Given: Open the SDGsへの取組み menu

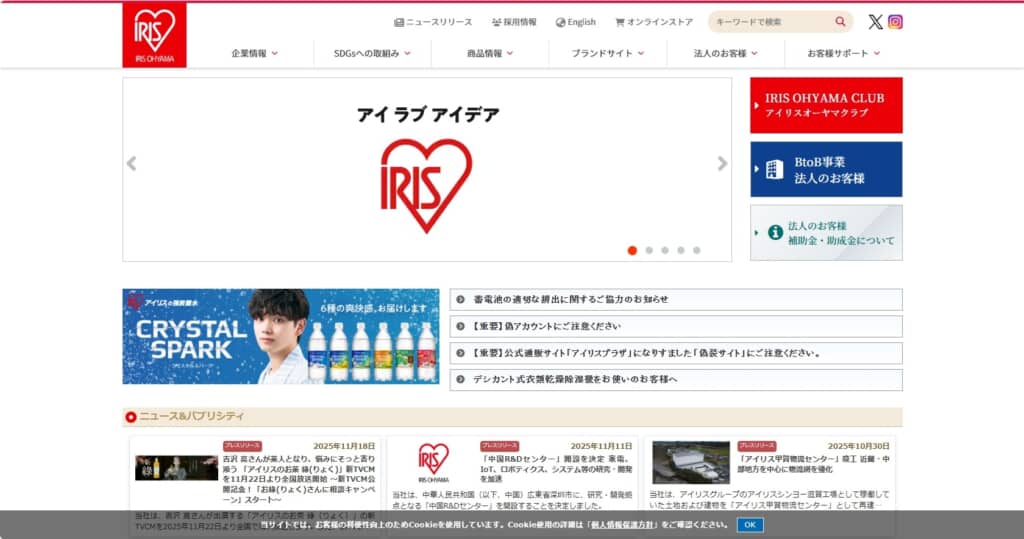Looking at the screenshot, I should click(x=372, y=53).
